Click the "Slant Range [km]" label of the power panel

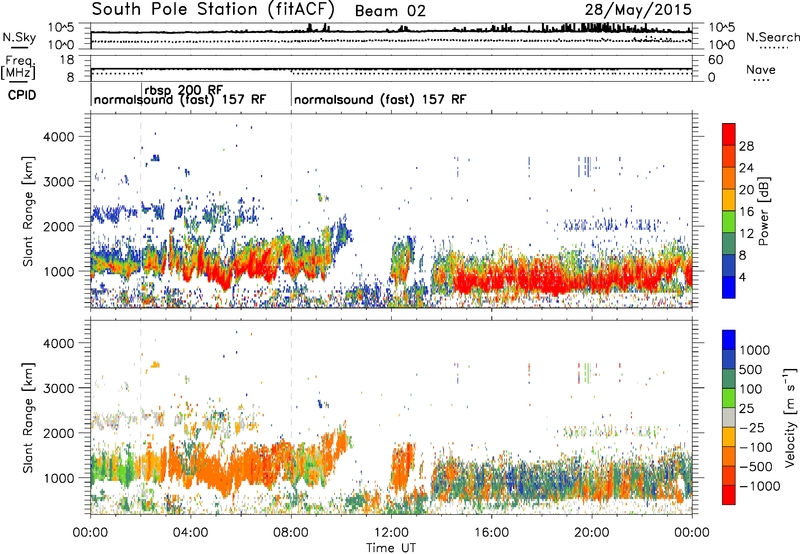pyautogui.click(x=28, y=211)
